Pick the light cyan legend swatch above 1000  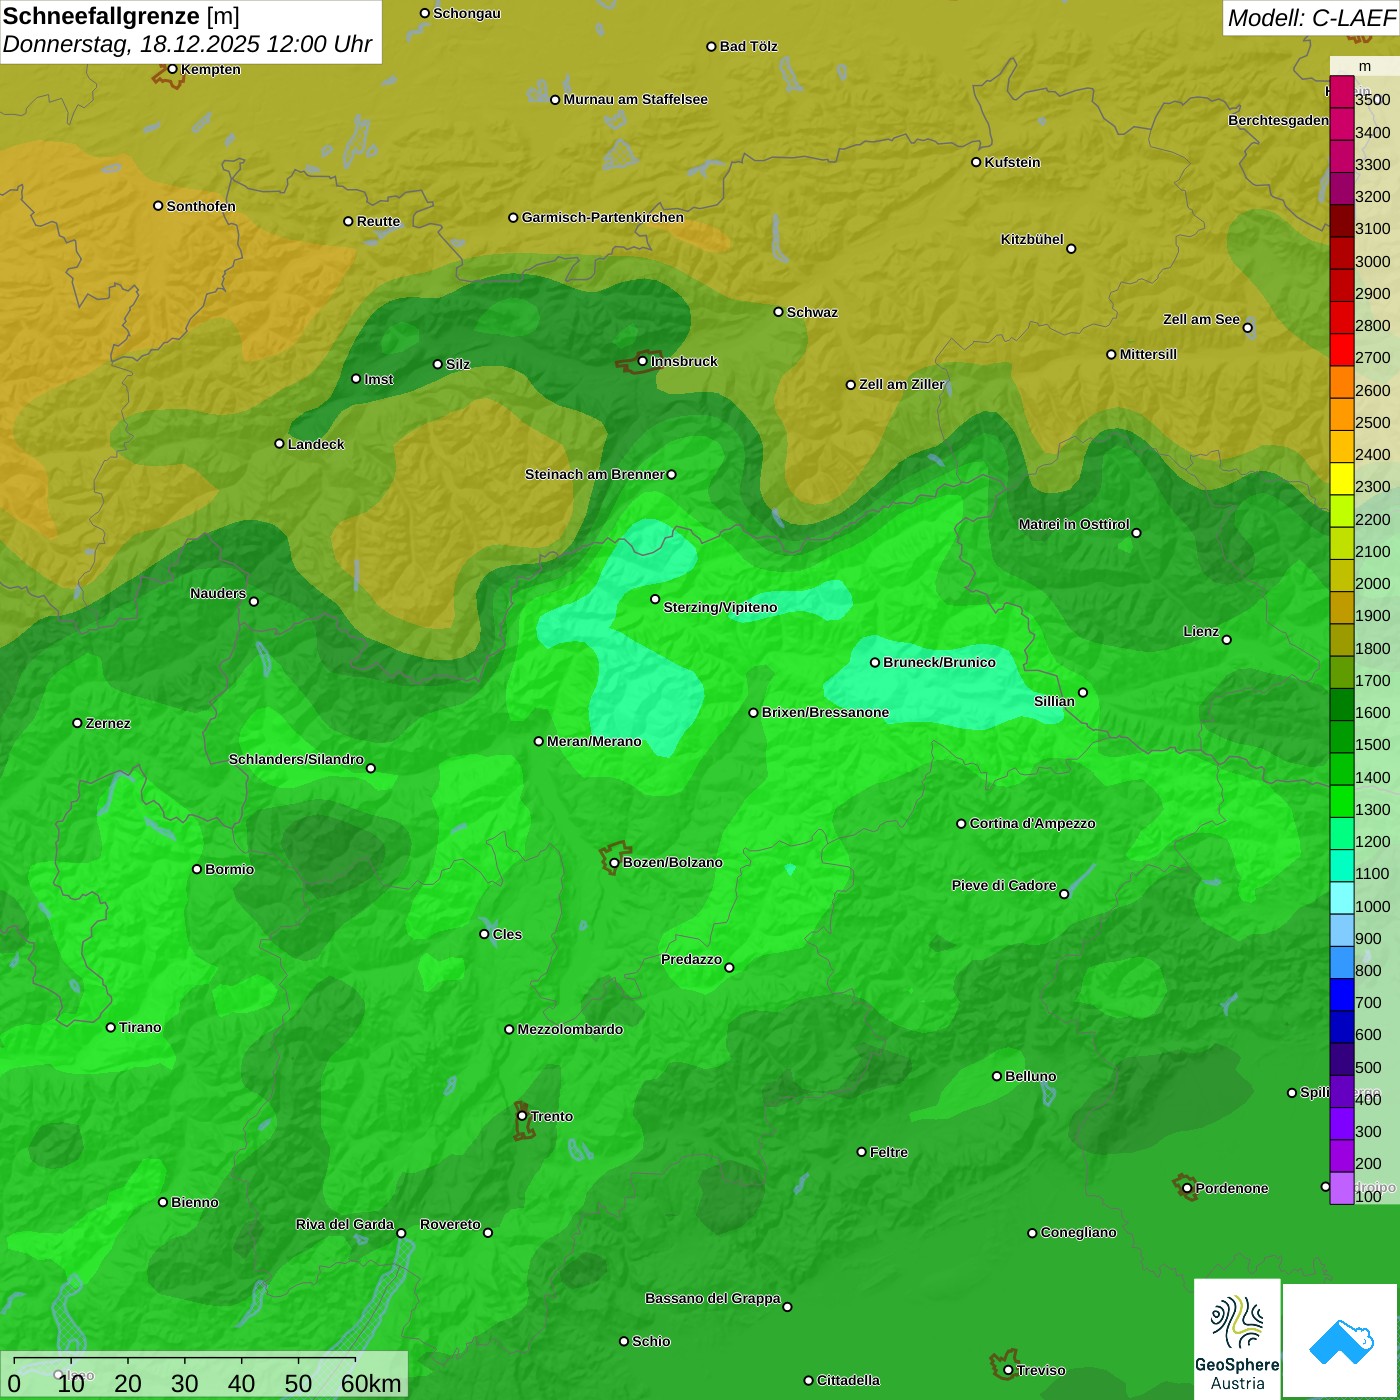point(1341,897)
